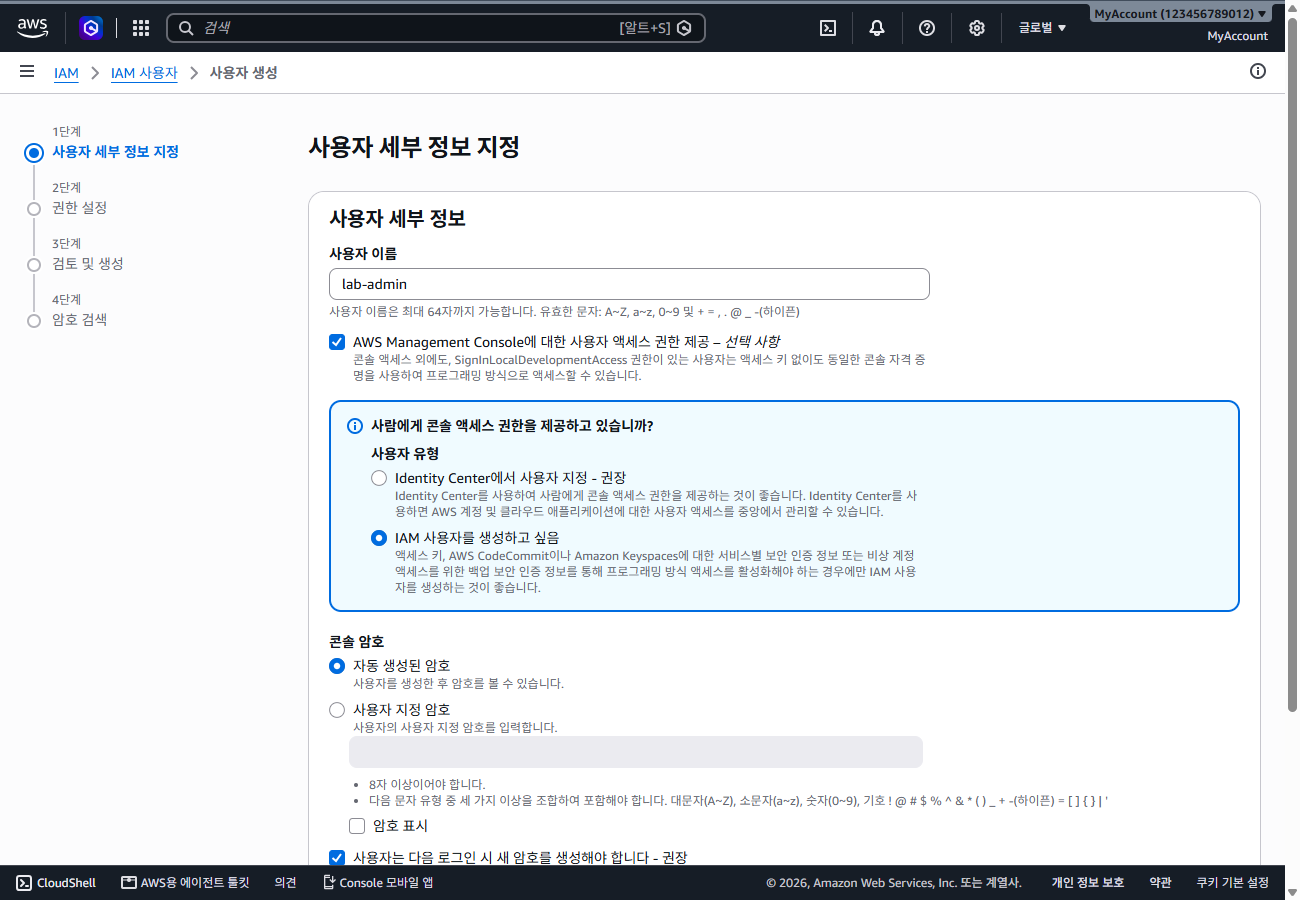Viewport: 1300px width, 900px height.
Task: Go to IAM 사용자 breadcrumb link
Action: (144, 73)
